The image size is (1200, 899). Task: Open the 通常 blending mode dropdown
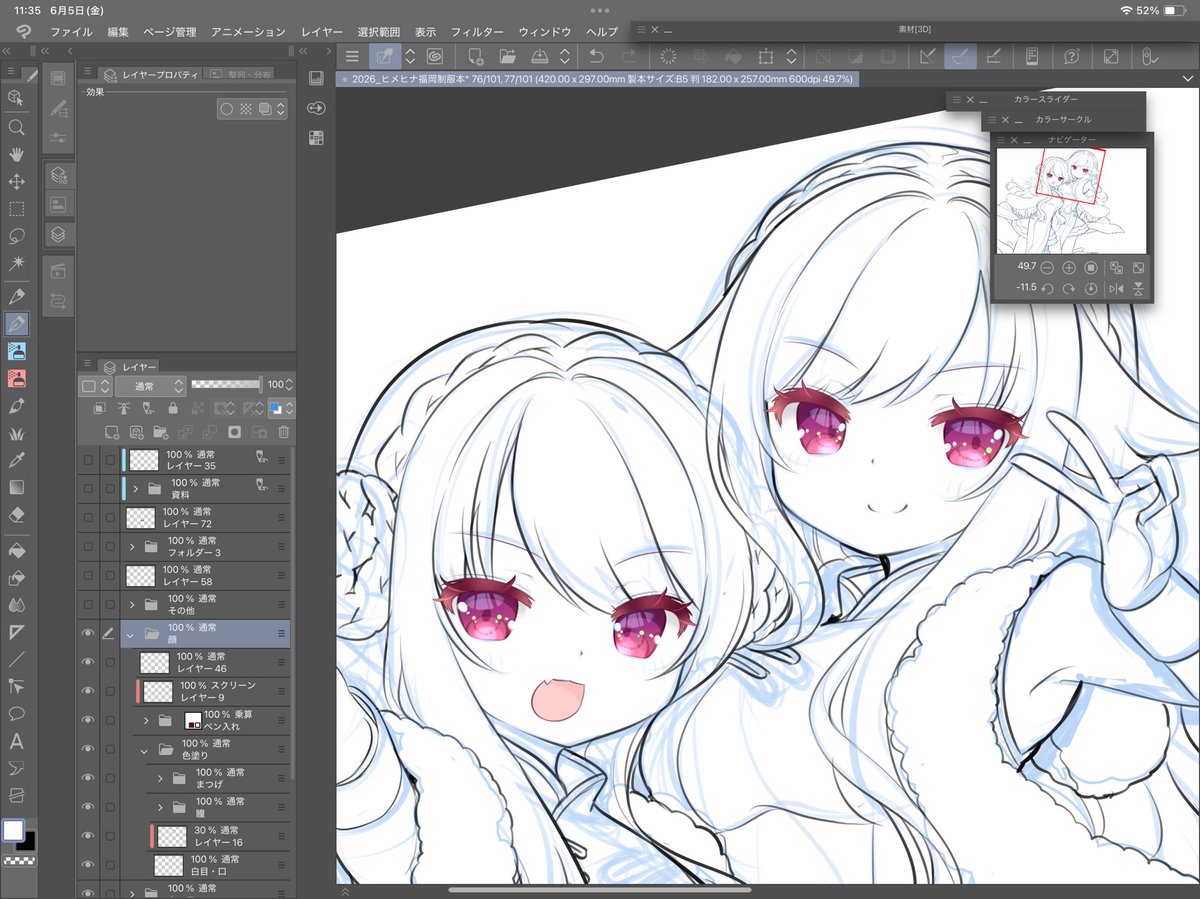point(150,385)
